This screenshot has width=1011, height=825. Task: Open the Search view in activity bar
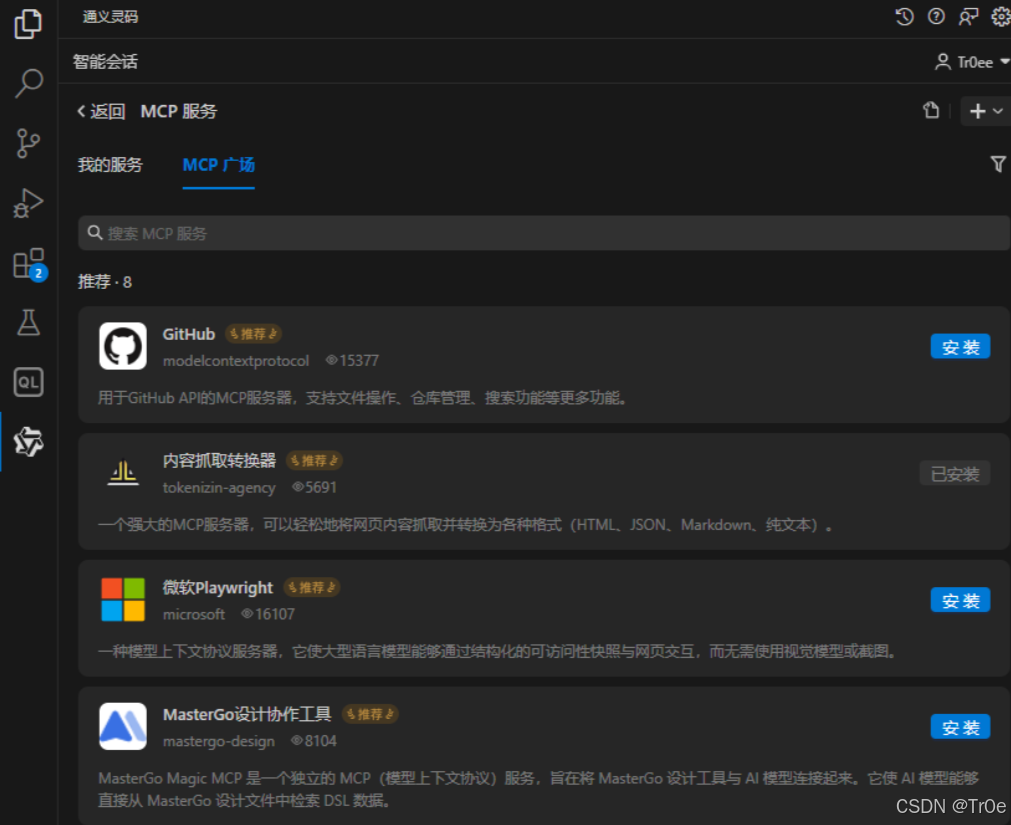(28, 82)
